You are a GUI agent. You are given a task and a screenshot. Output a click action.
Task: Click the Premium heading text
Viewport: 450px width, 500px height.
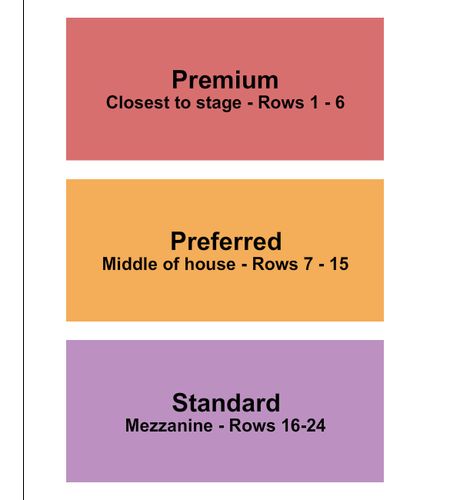225,81
